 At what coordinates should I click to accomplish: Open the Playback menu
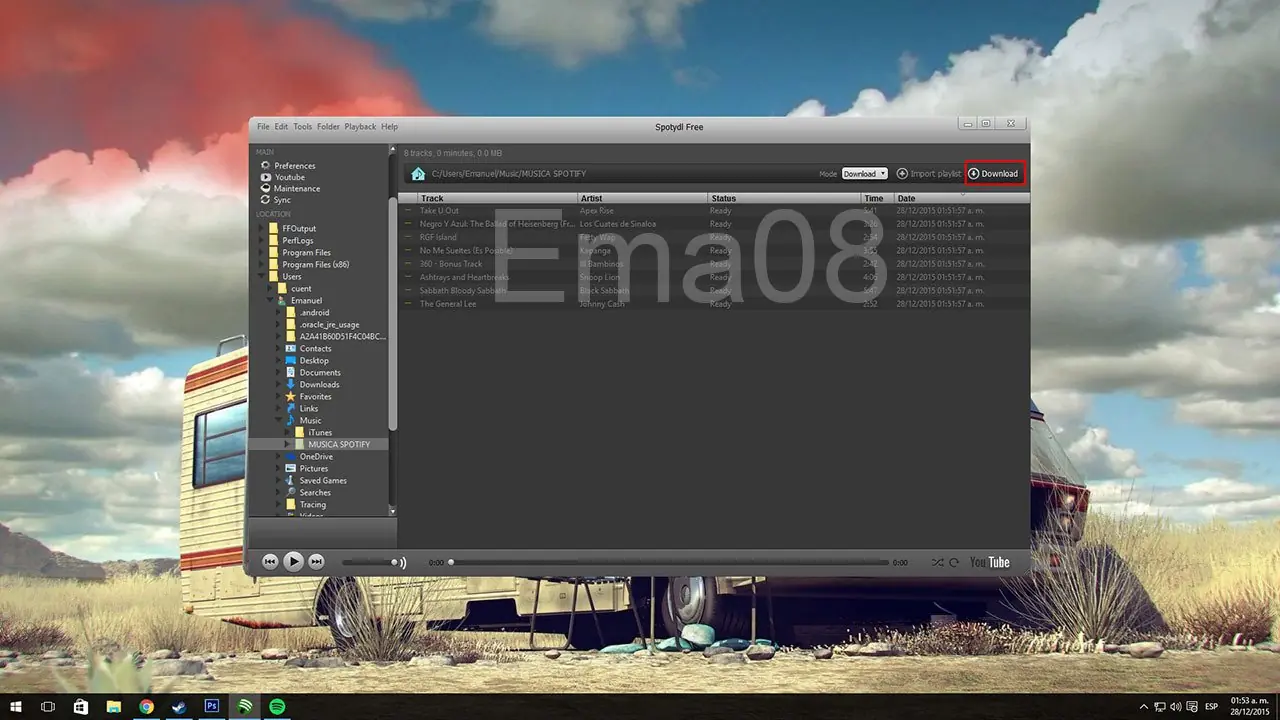point(360,127)
